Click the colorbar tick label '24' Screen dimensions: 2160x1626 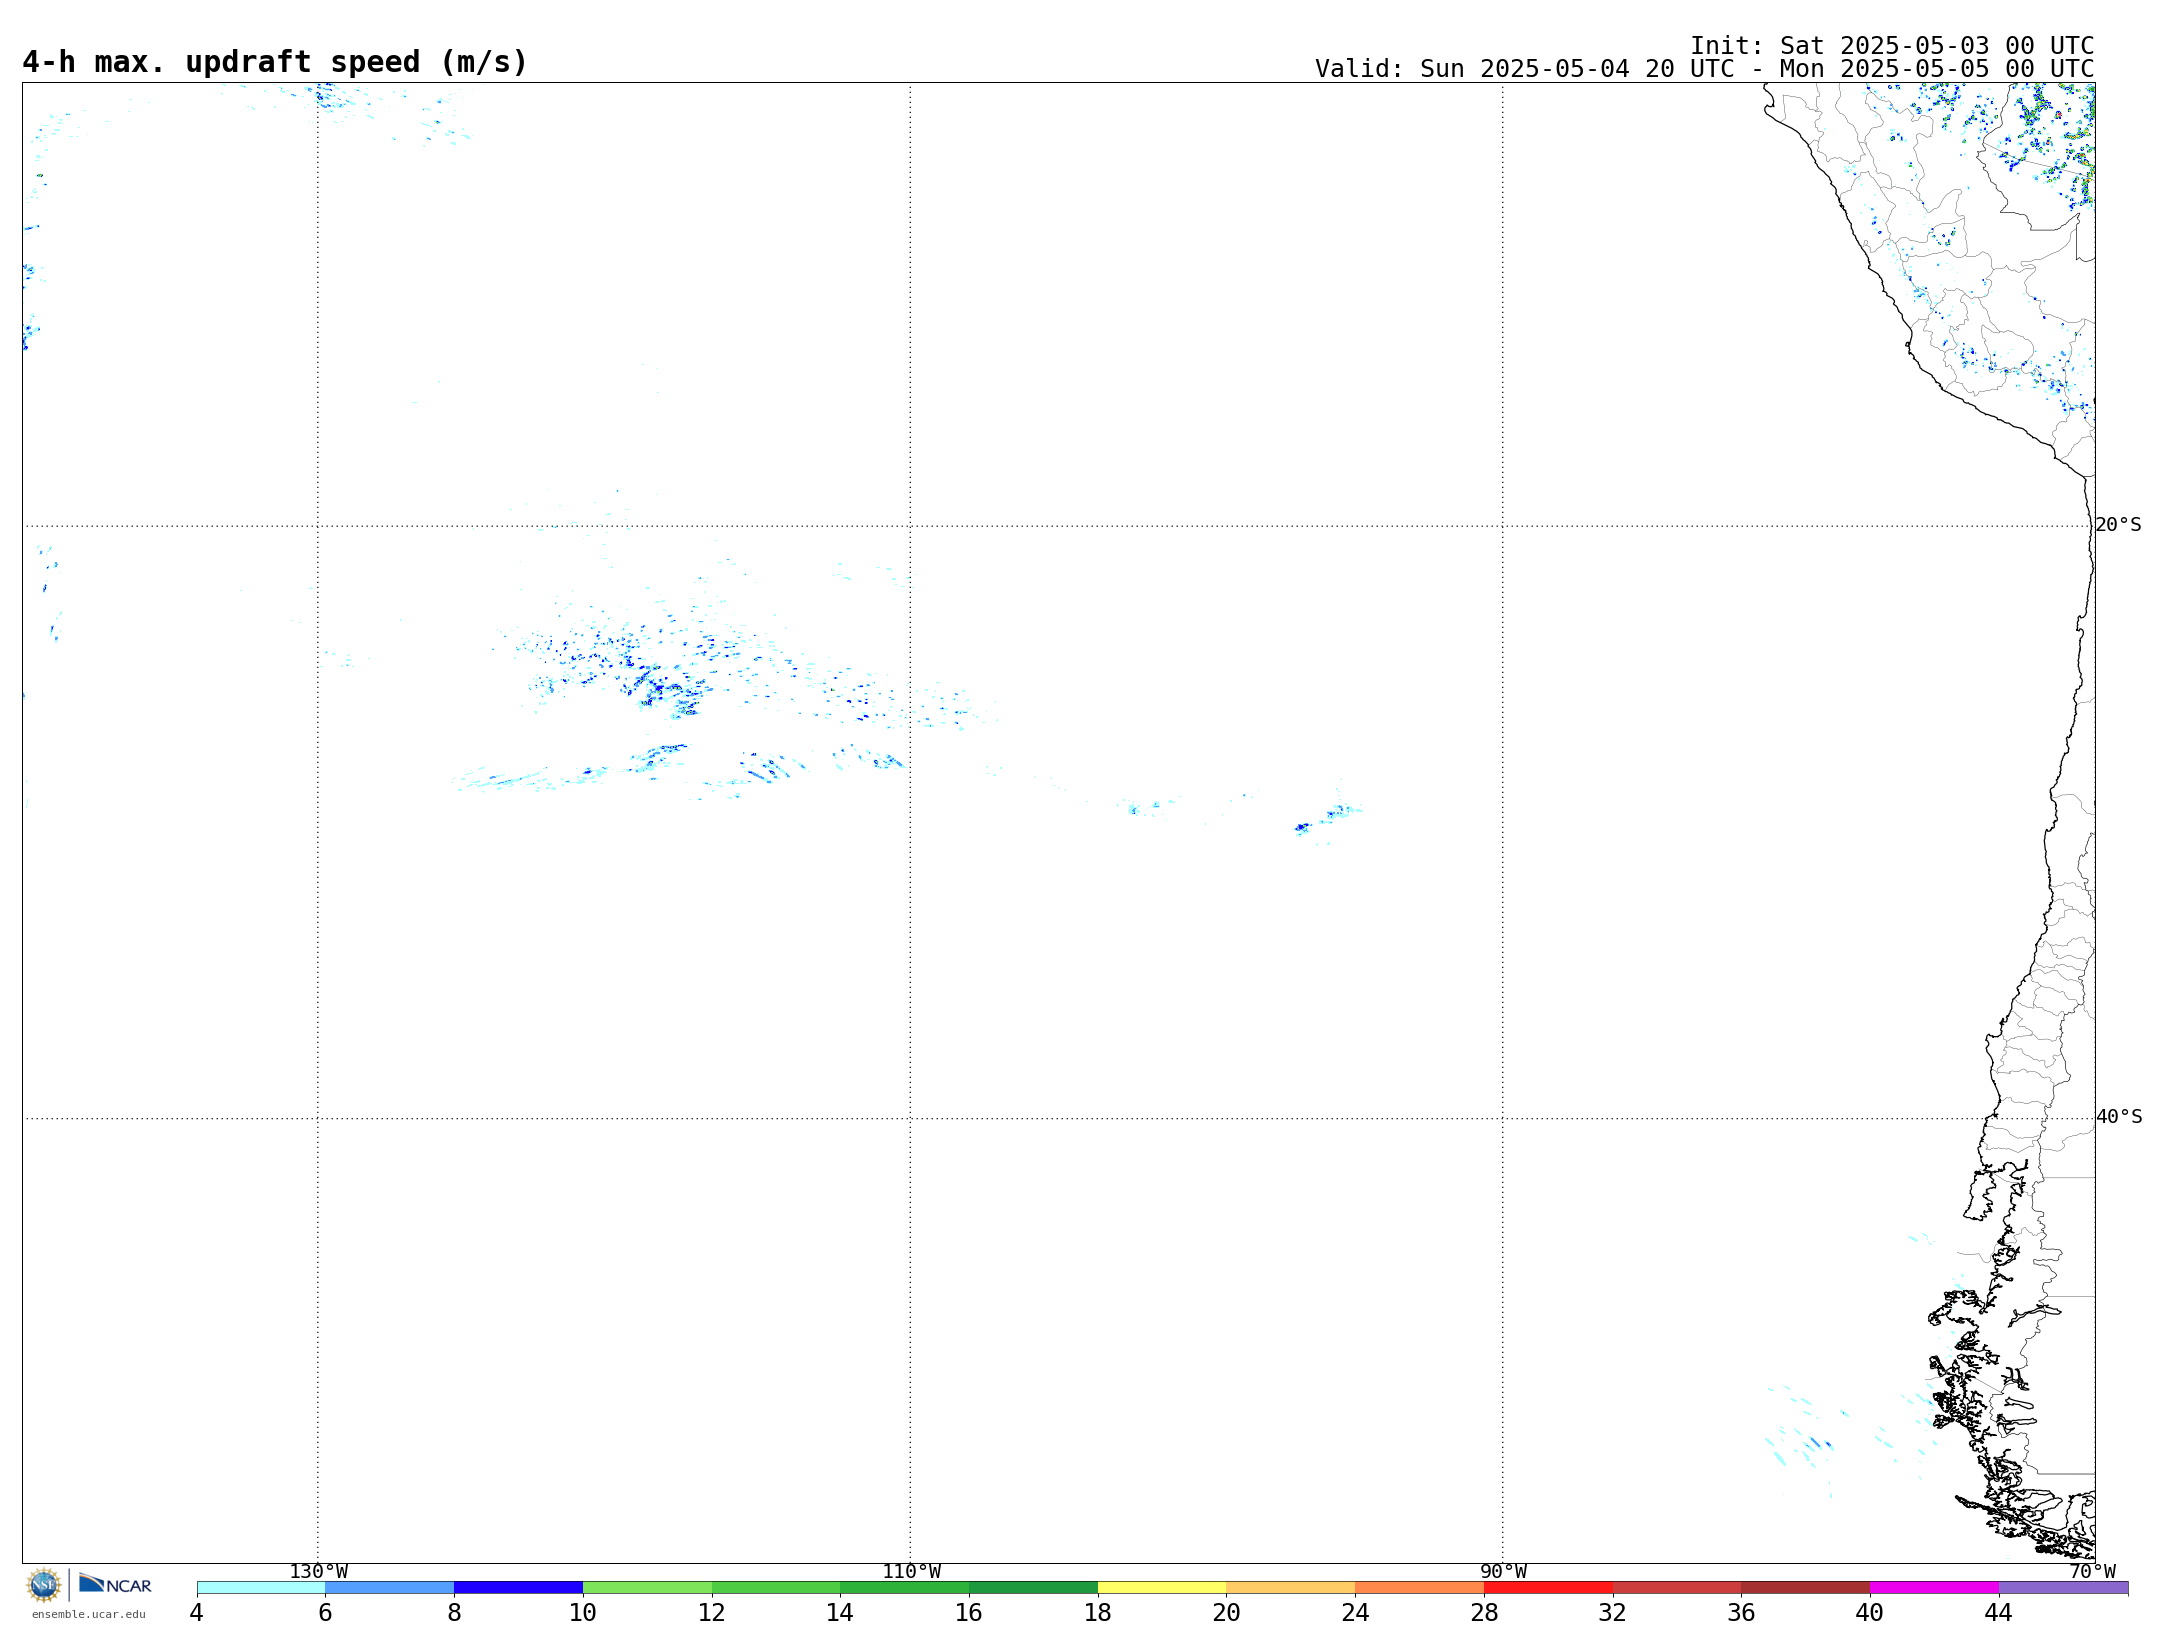1355,1612
